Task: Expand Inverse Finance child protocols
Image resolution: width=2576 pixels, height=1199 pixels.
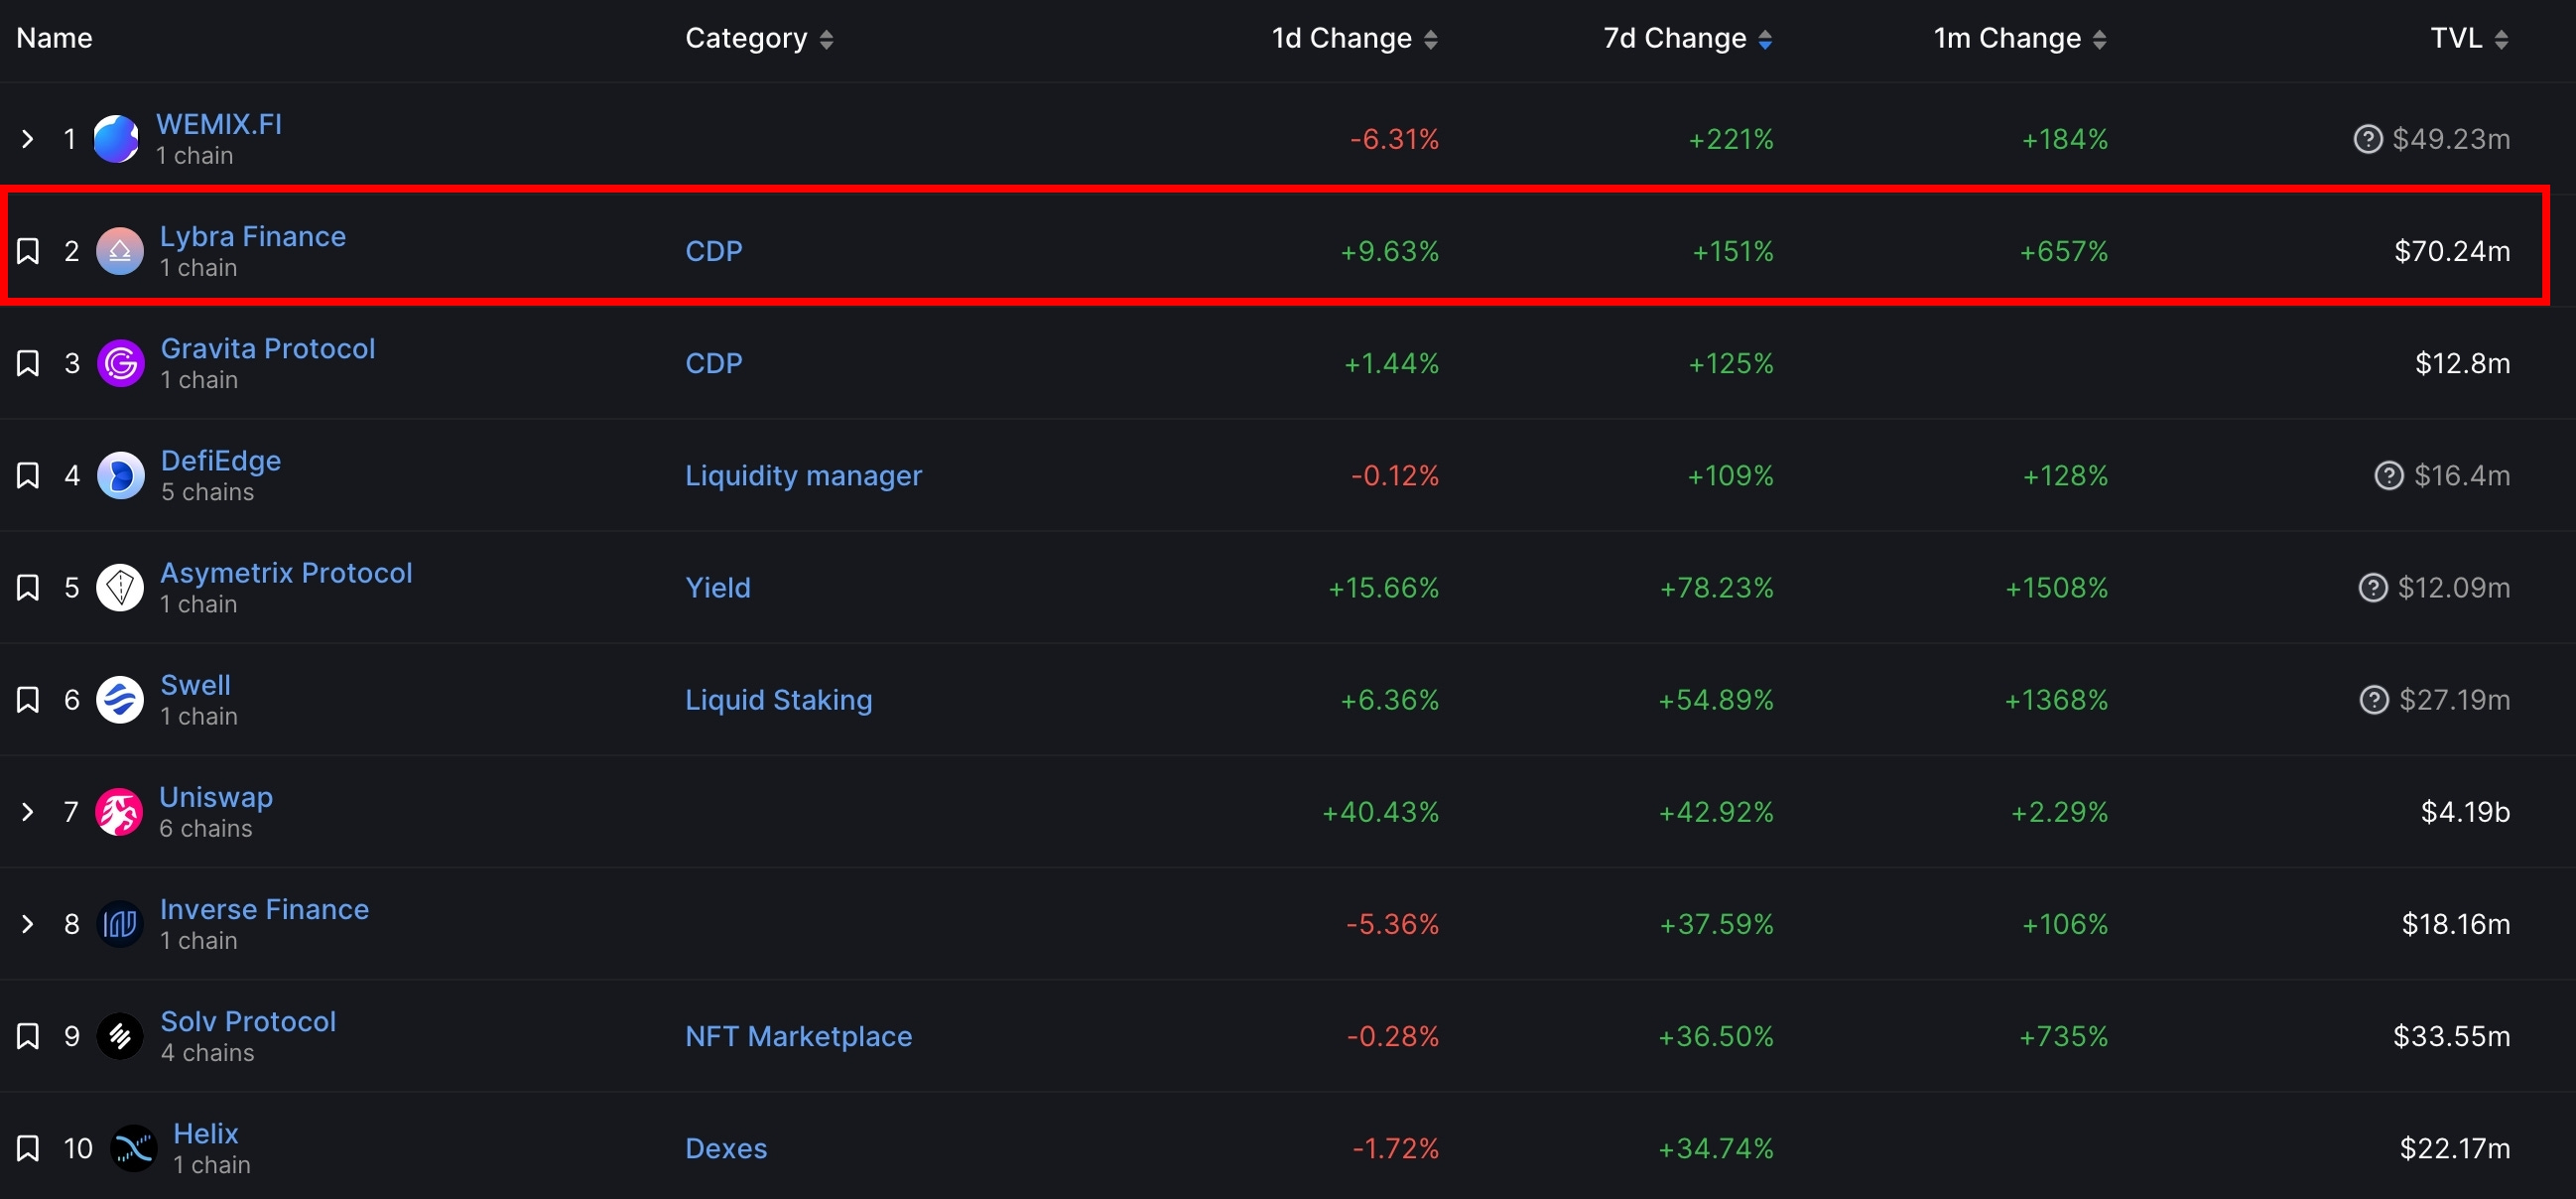Action: (x=28, y=924)
